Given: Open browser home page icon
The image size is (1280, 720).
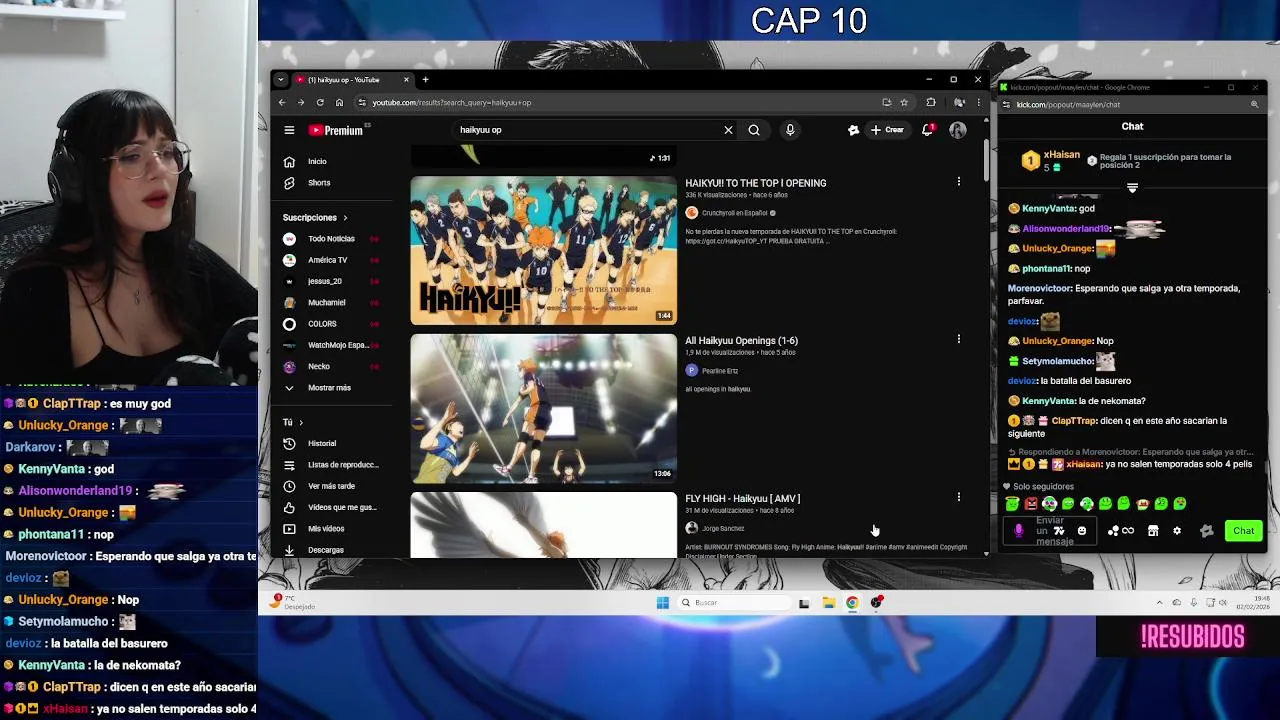Looking at the screenshot, I should 339,102.
